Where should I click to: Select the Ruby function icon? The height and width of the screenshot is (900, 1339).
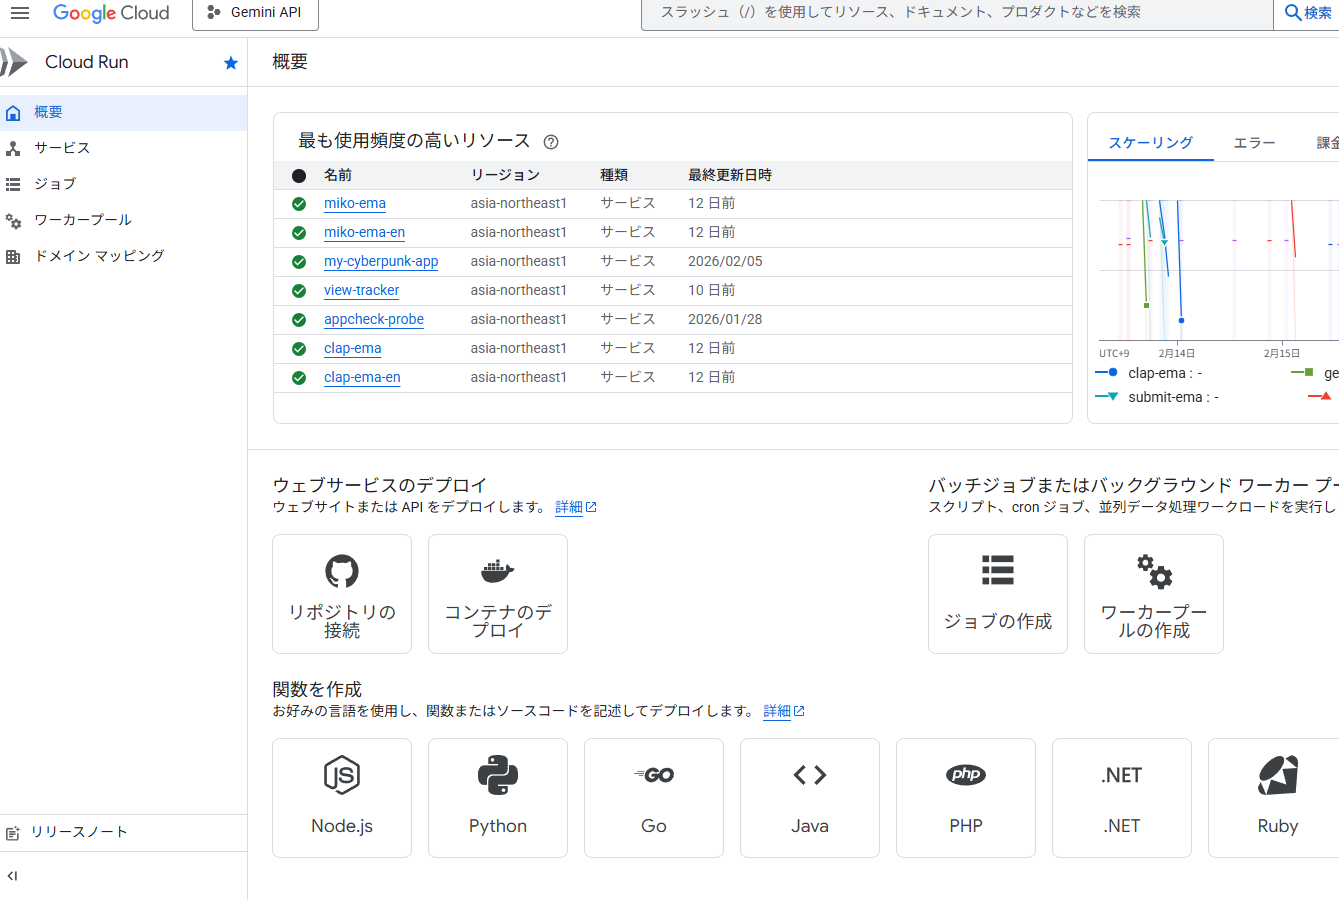[x=1277, y=775]
